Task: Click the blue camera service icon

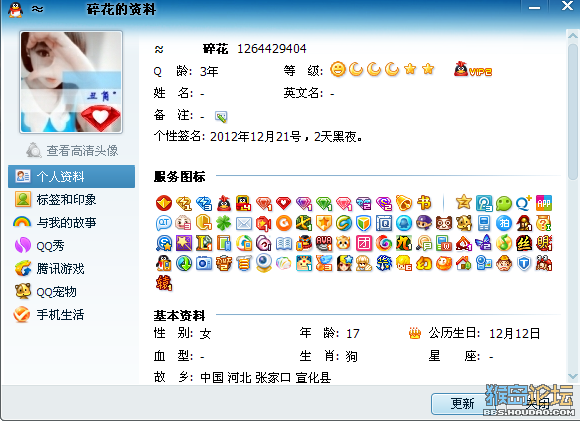Action: point(203,263)
